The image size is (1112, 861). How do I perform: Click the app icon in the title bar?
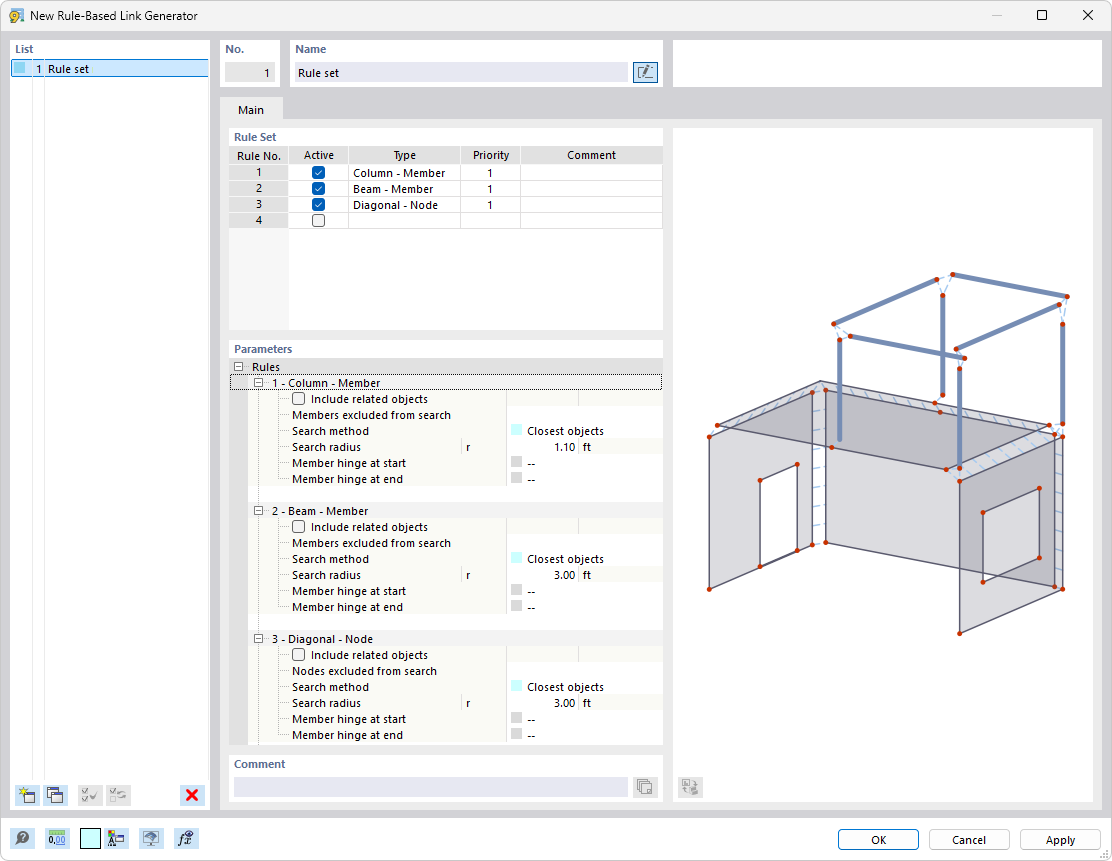[16, 16]
